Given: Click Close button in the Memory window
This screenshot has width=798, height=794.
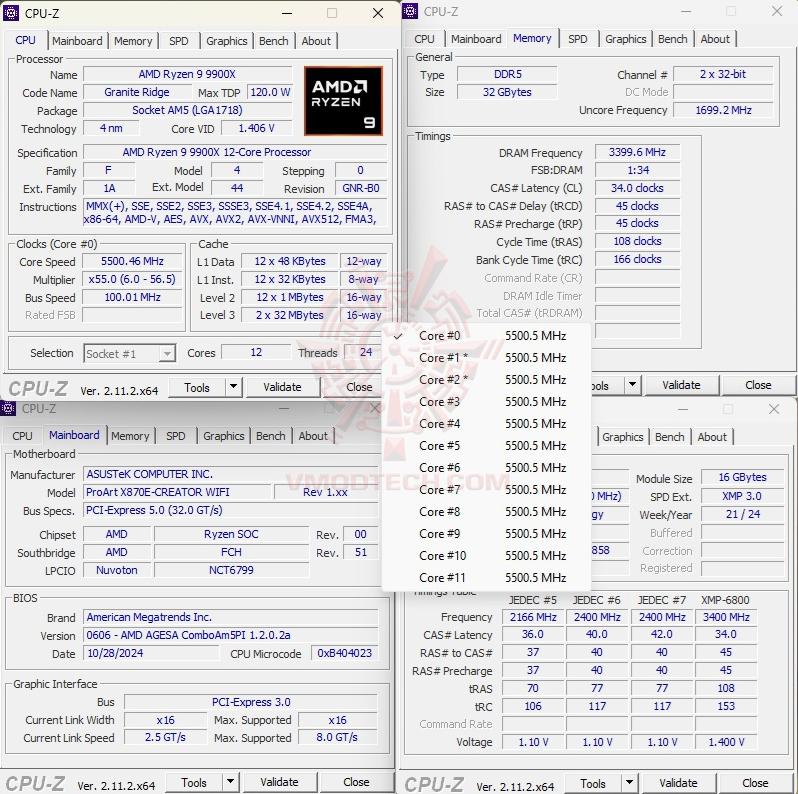Looking at the screenshot, I should [x=758, y=385].
